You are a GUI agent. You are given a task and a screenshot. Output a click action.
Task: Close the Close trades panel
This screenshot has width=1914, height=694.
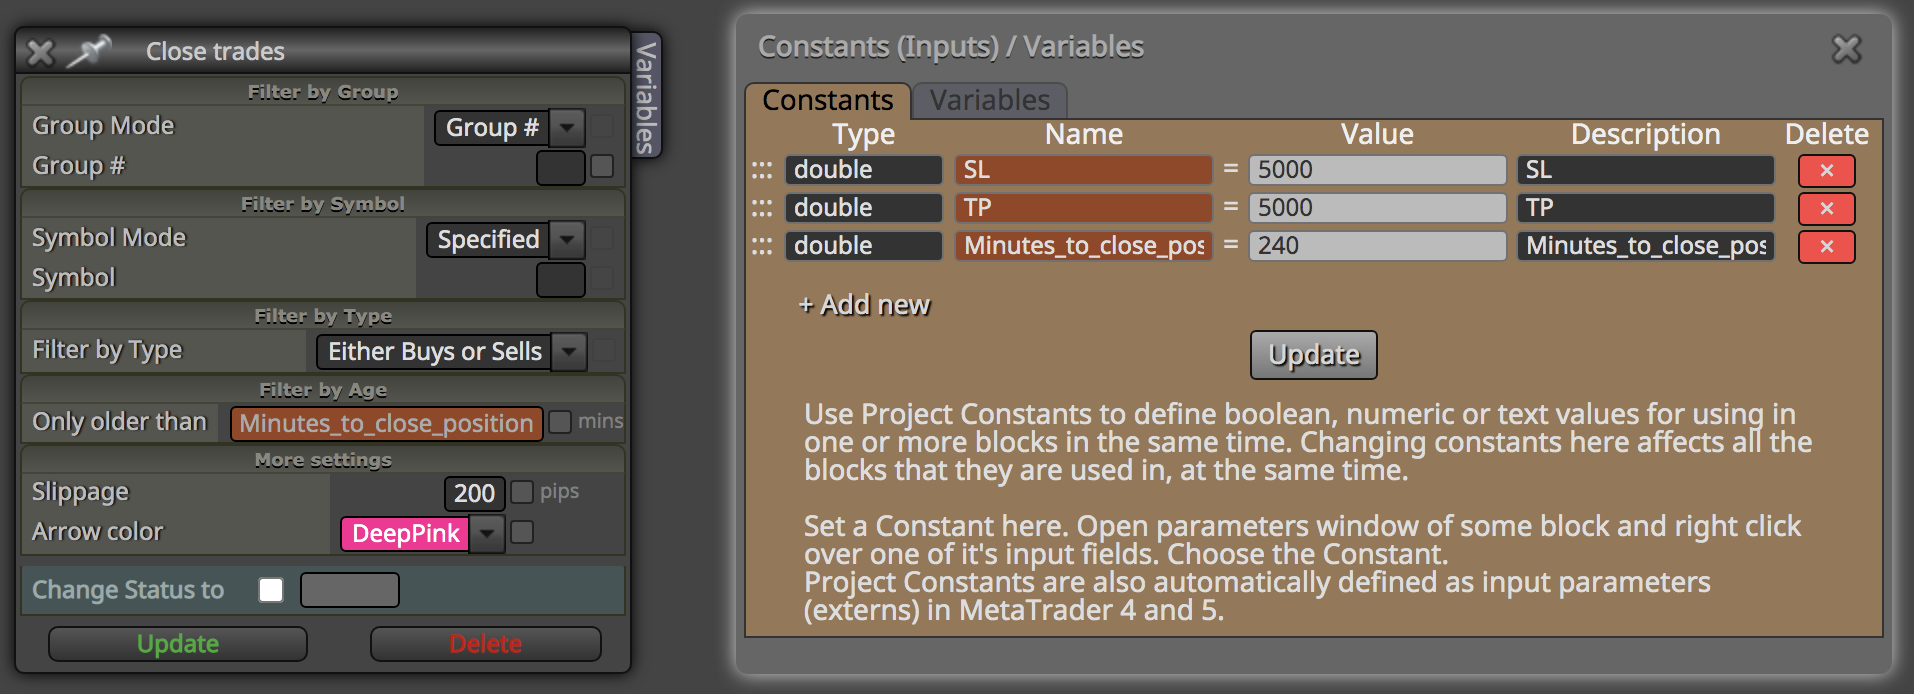41,52
